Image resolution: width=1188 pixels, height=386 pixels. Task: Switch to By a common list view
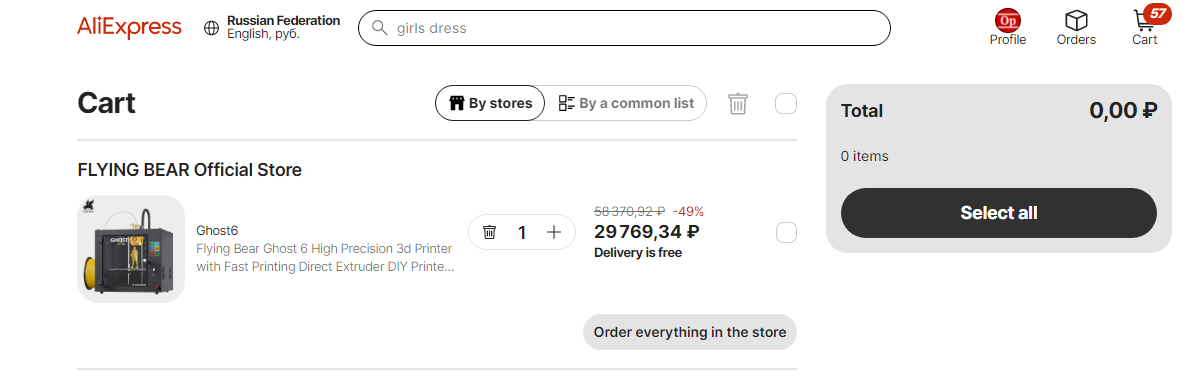626,103
